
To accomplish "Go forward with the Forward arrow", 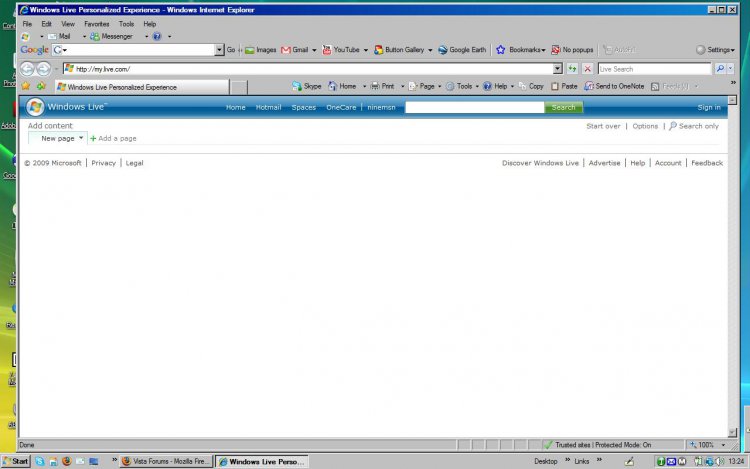I will [43, 69].
